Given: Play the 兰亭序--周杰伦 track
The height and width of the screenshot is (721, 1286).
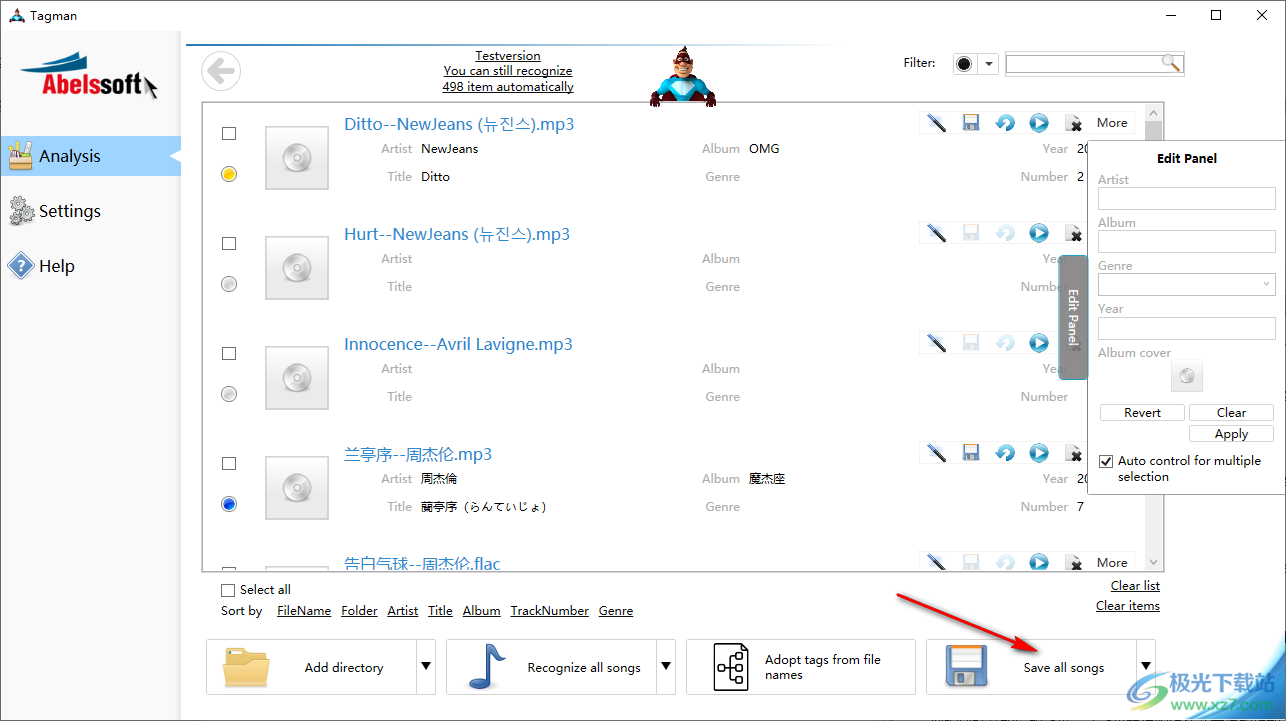Looking at the screenshot, I should click(1039, 453).
